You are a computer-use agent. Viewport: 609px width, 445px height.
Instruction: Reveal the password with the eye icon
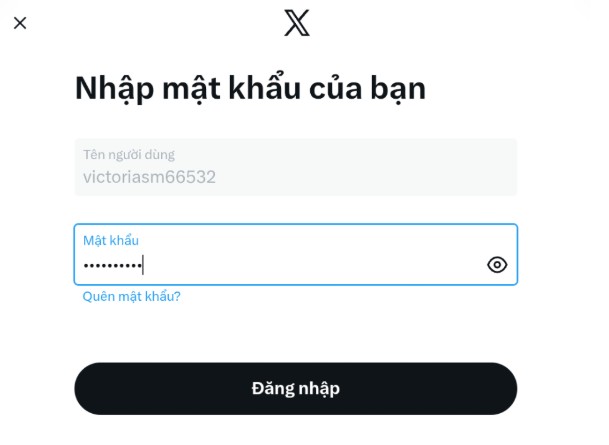click(497, 265)
